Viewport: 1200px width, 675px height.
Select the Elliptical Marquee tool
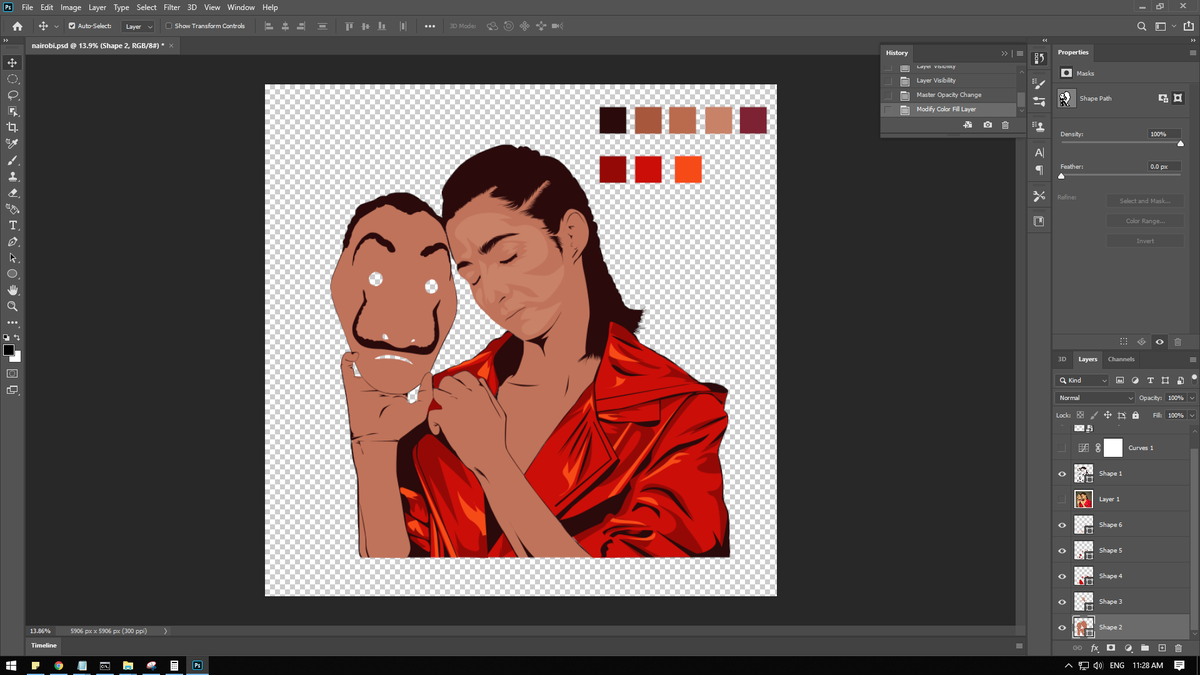tap(12, 78)
